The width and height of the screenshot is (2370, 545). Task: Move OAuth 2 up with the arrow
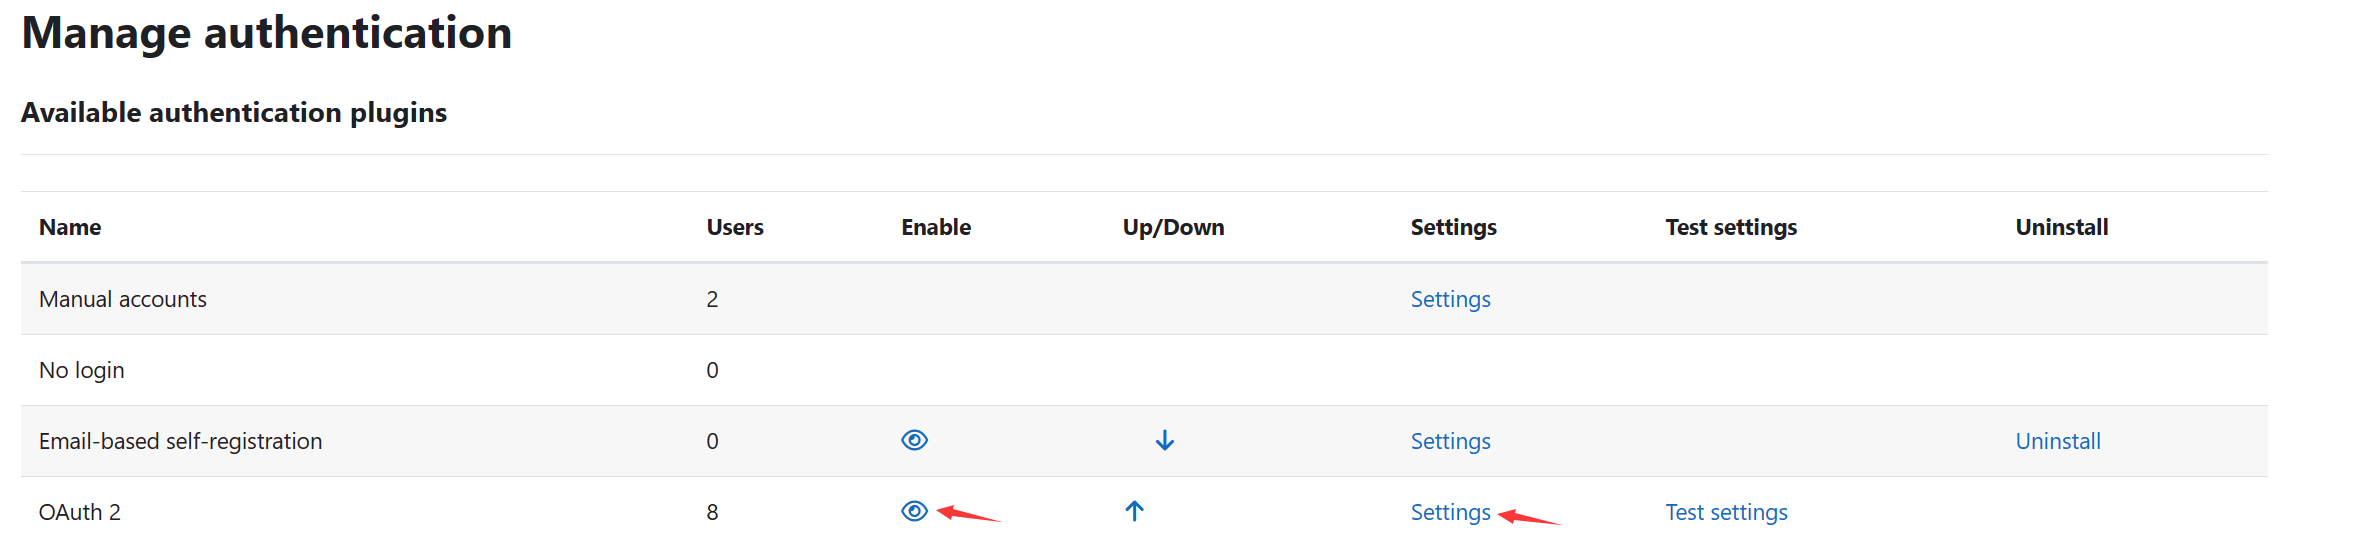(1134, 512)
